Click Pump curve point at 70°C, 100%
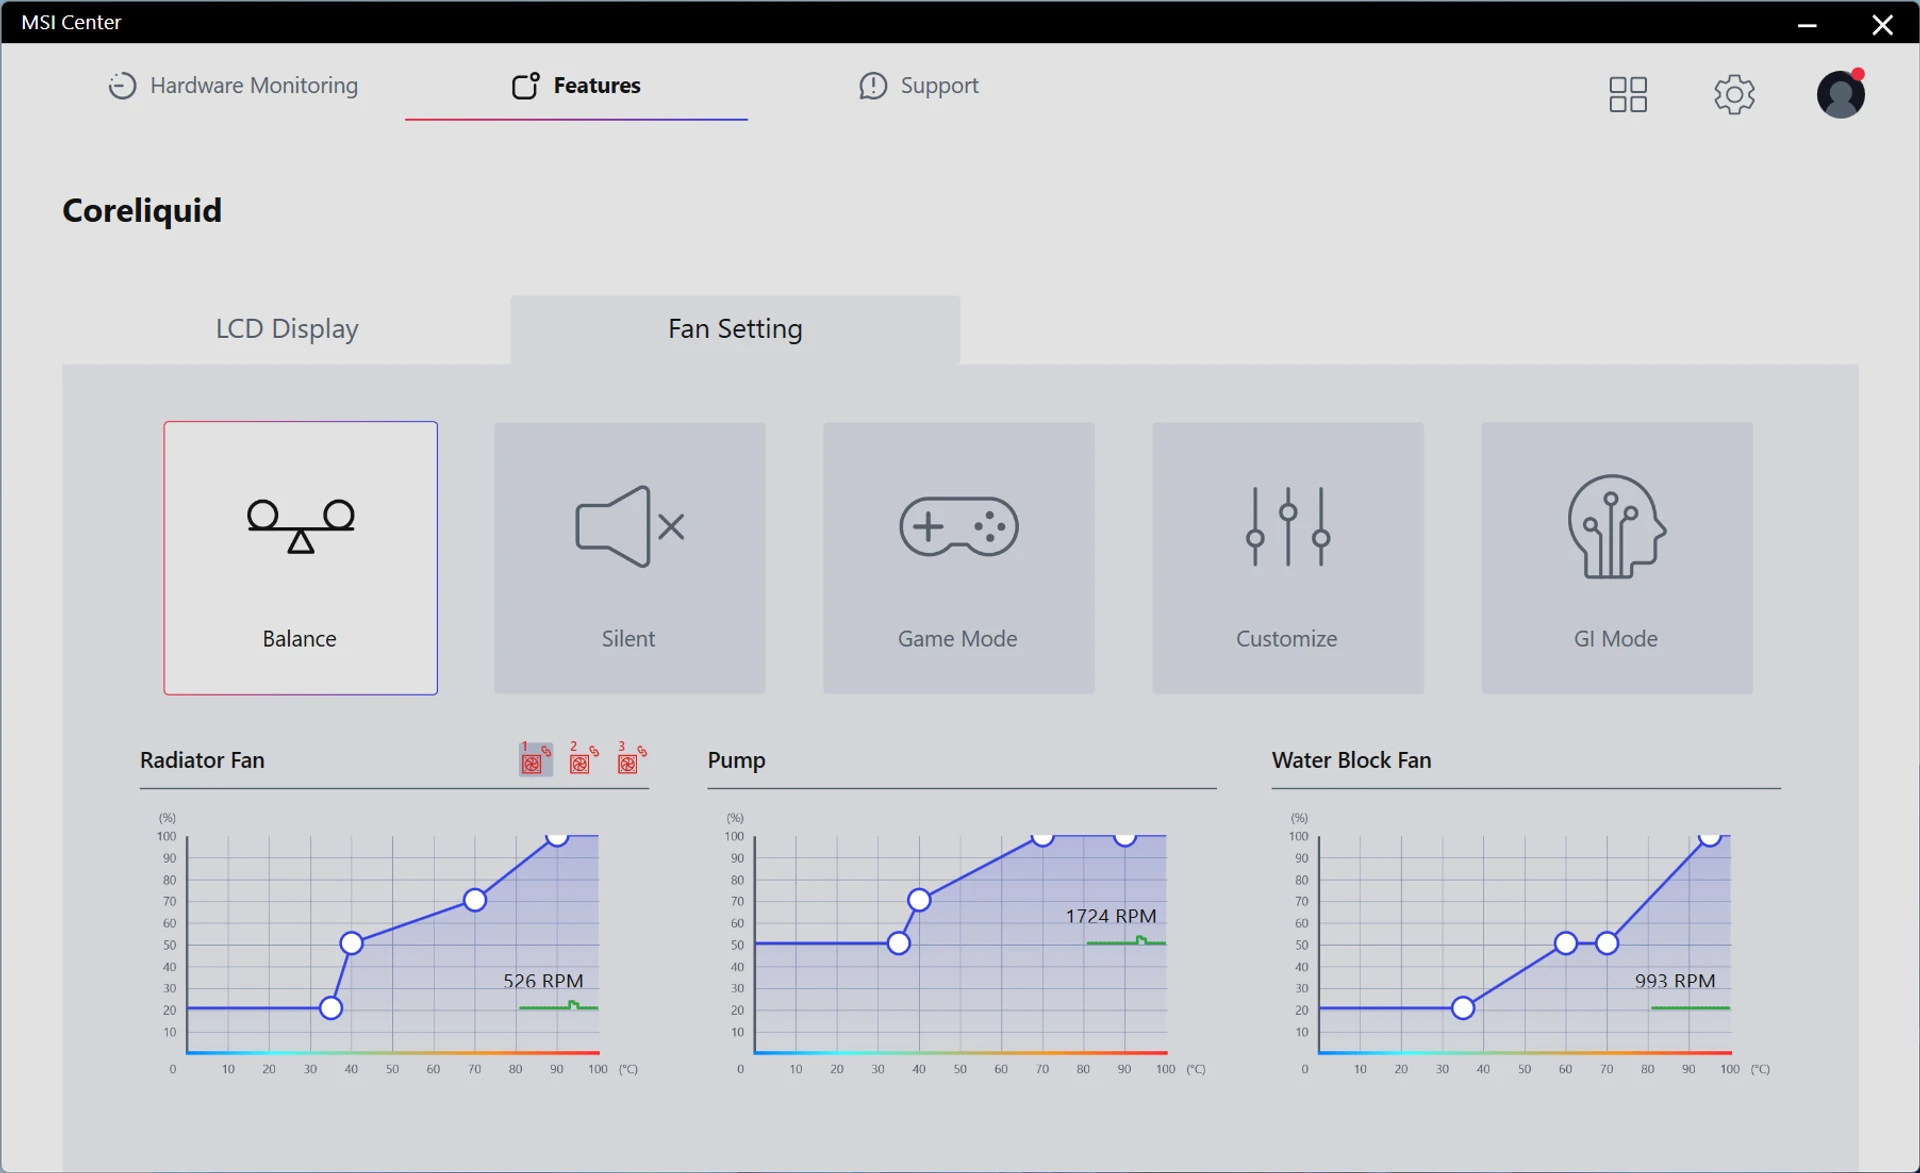 1043,838
